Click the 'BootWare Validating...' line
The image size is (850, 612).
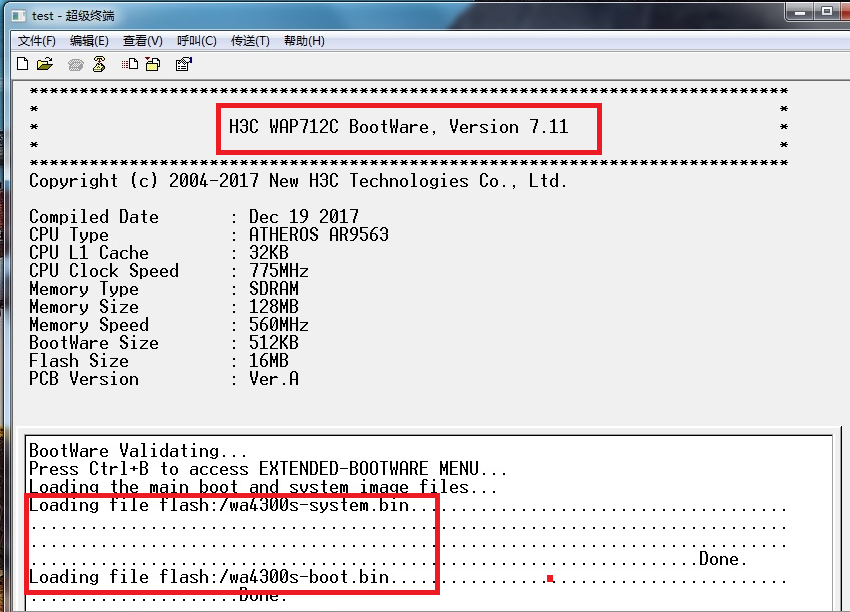138,450
